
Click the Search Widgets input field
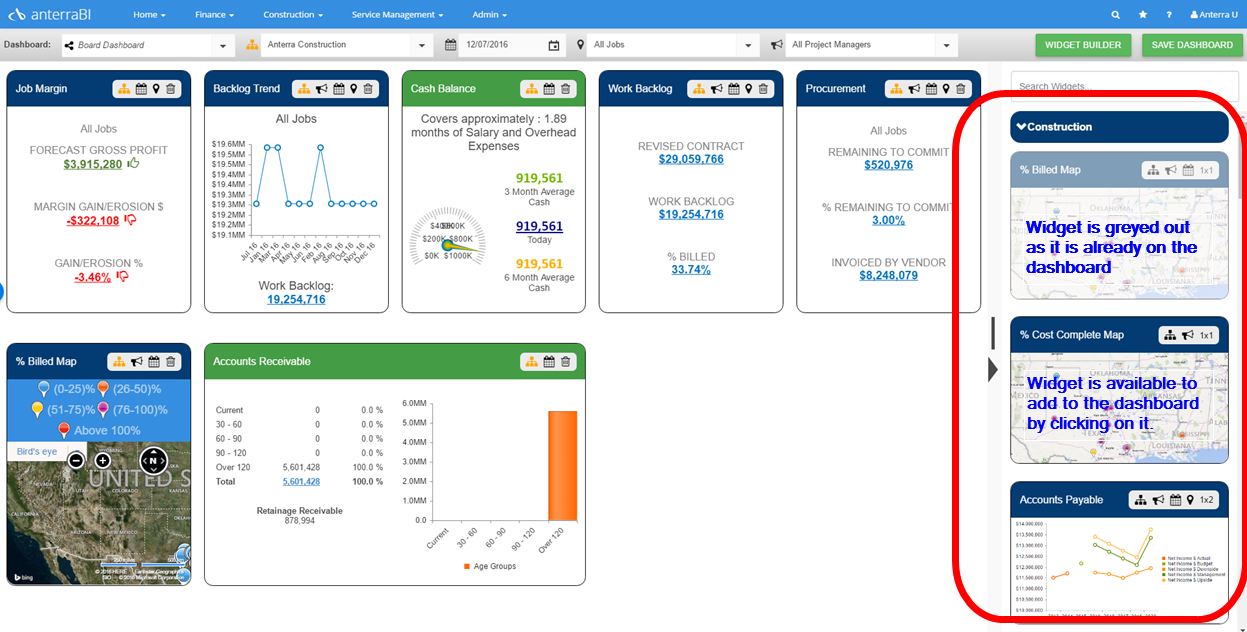click(1118, 86)
